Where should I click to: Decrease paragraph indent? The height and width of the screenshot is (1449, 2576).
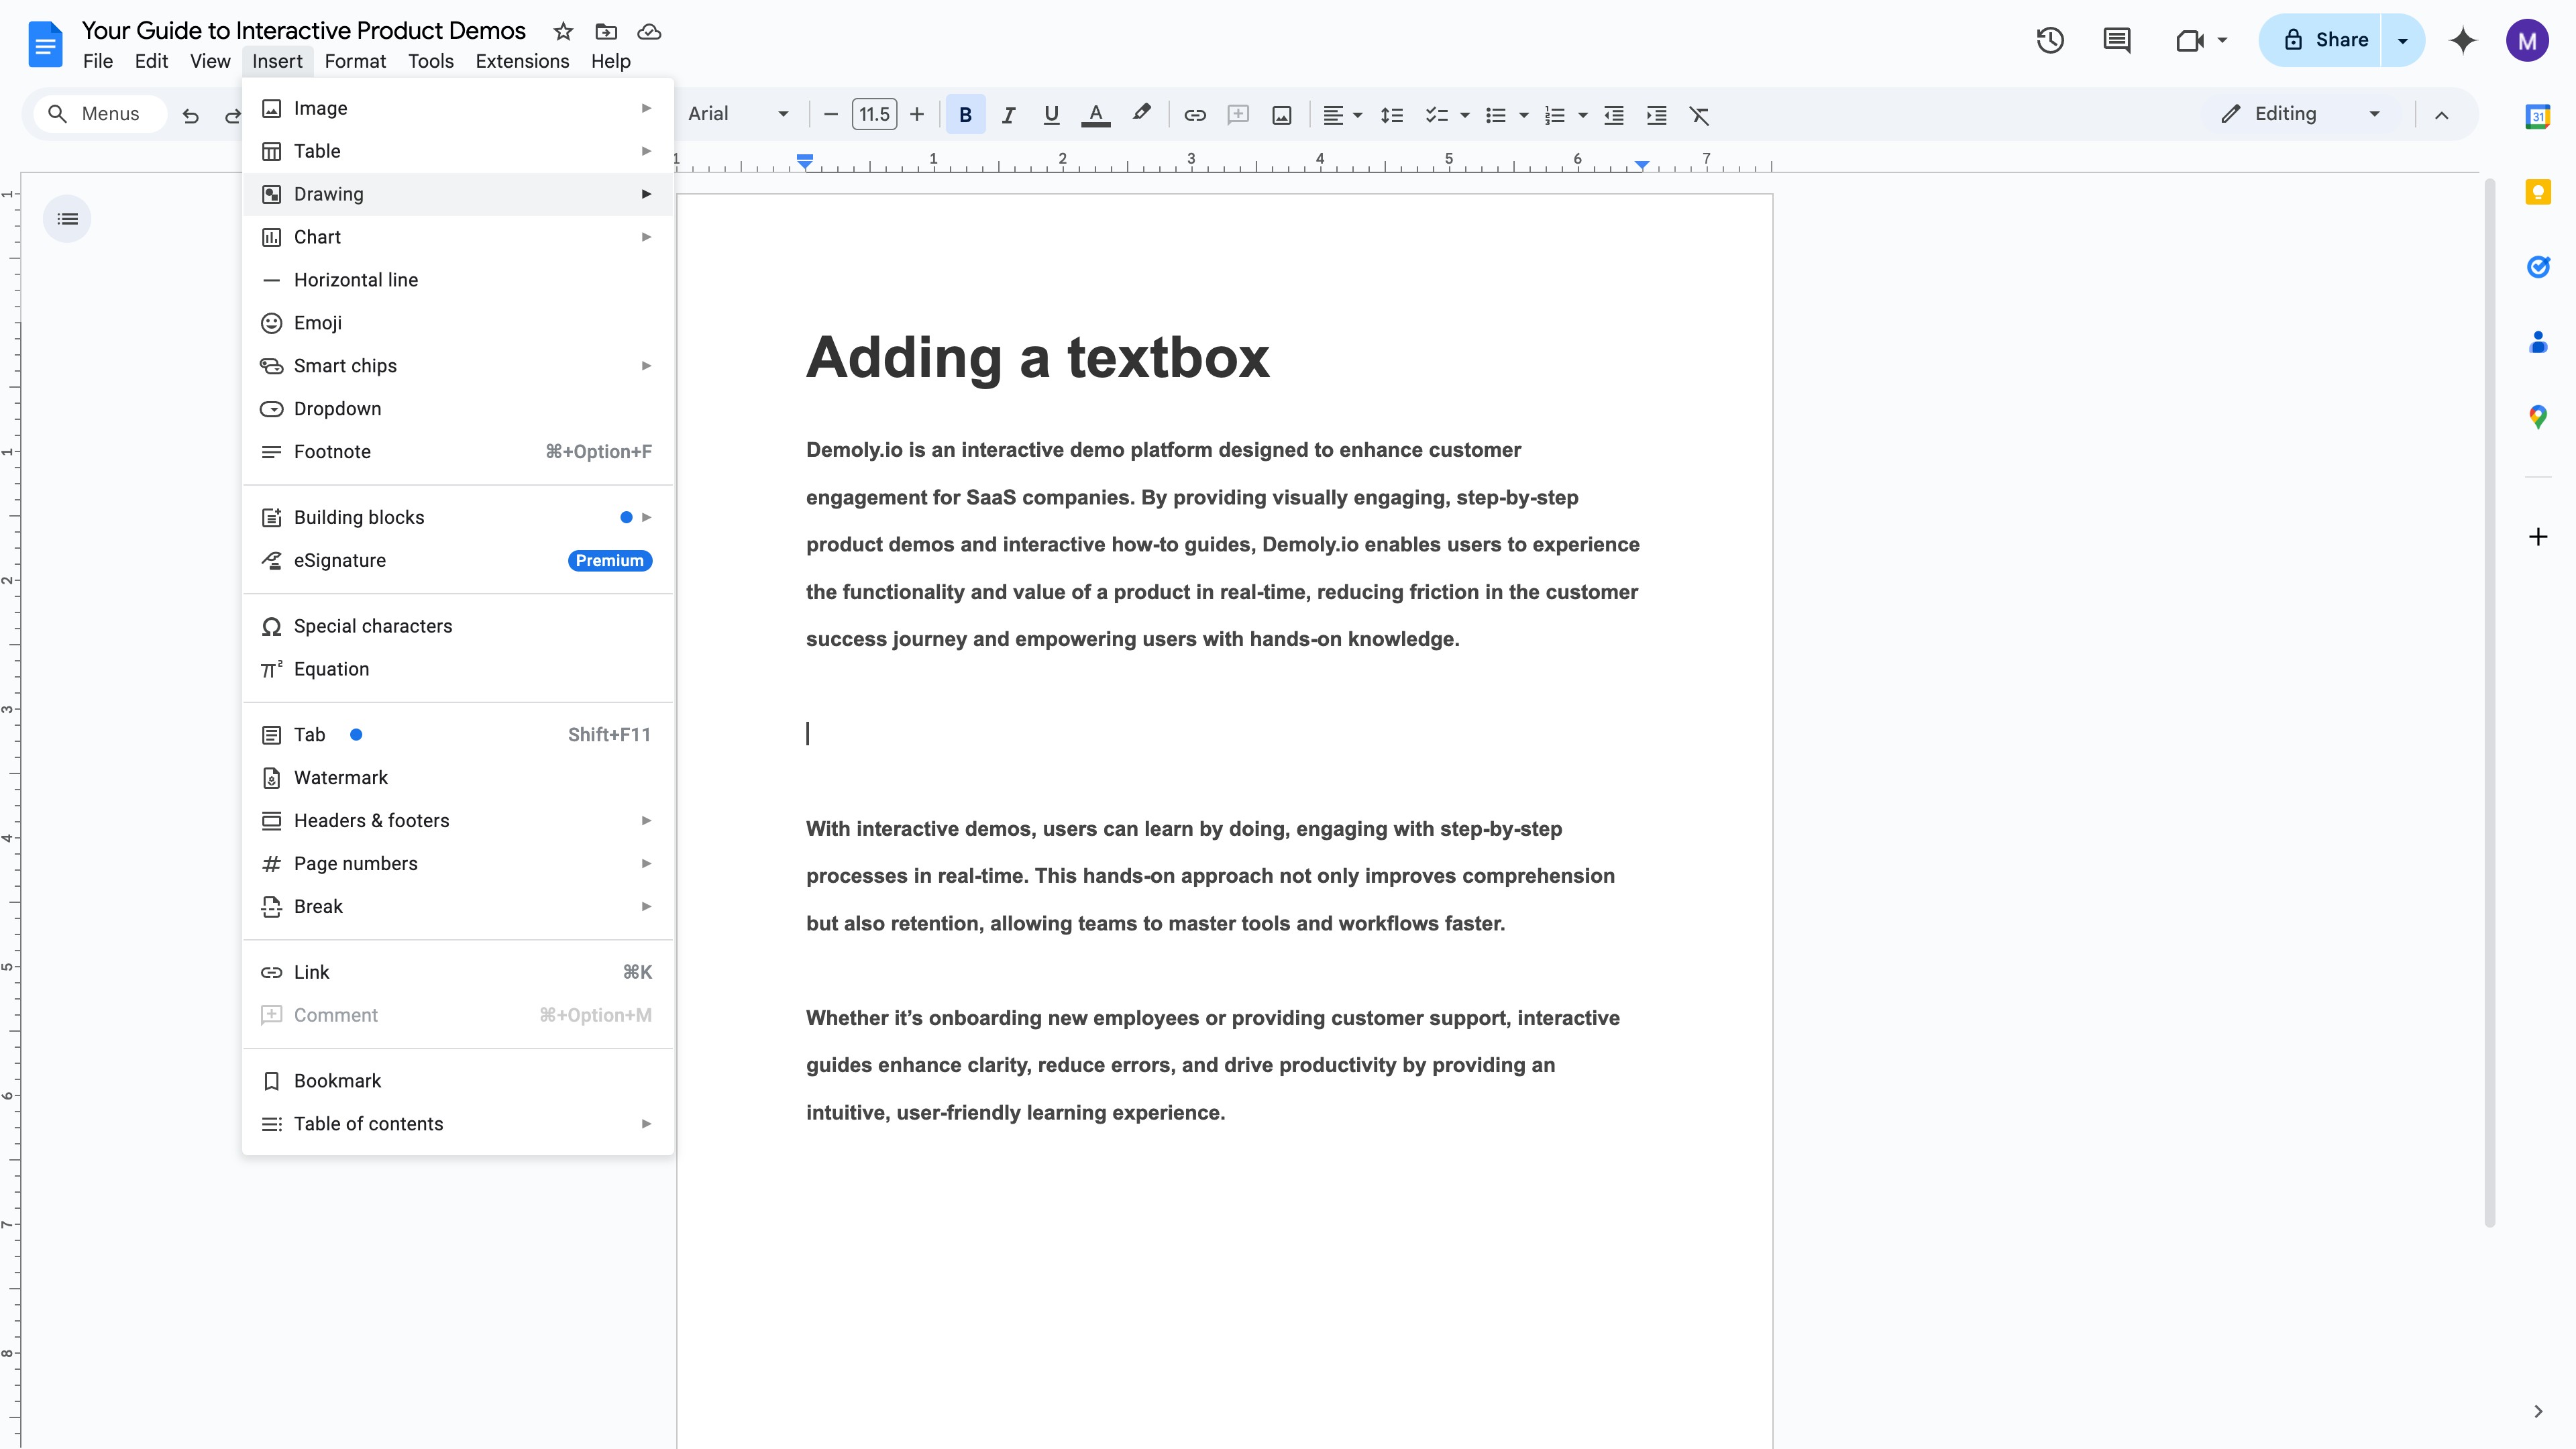(x=1613, y=115)
